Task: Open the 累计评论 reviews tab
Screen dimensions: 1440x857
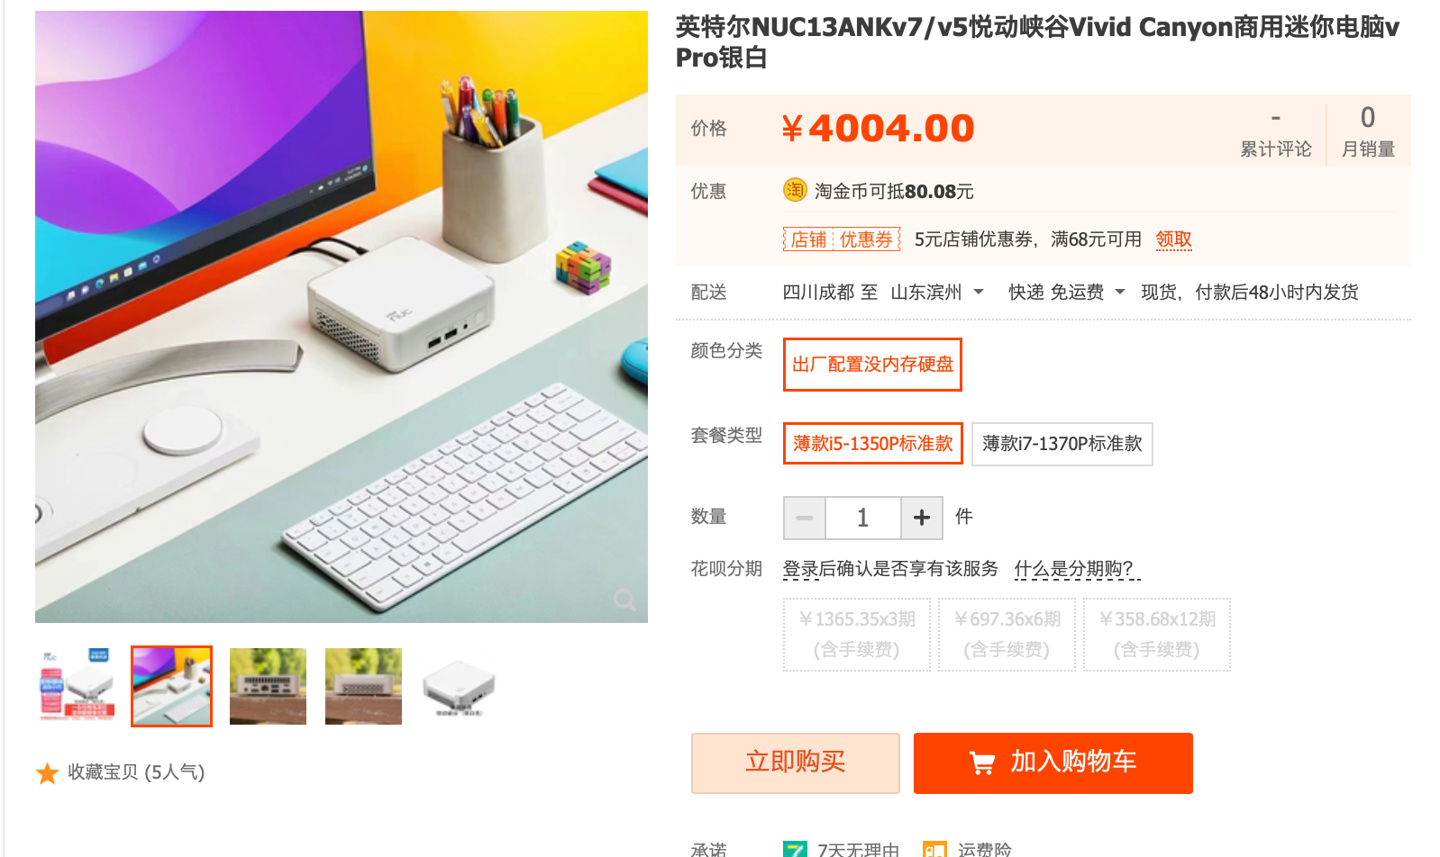Action: click(1275, 133)
